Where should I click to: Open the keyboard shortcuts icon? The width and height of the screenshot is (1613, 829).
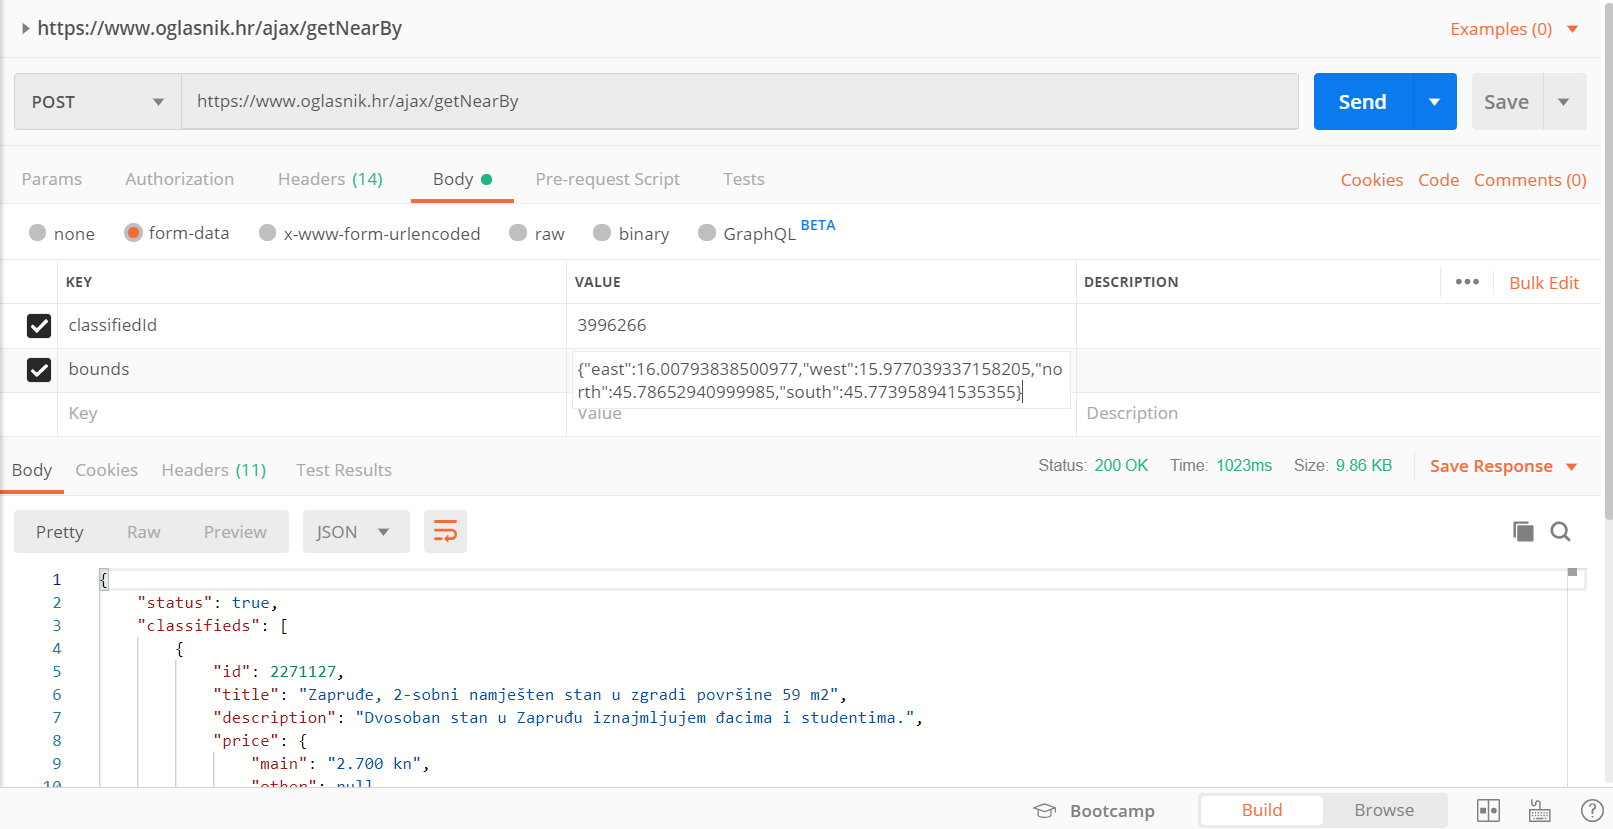1540,810
